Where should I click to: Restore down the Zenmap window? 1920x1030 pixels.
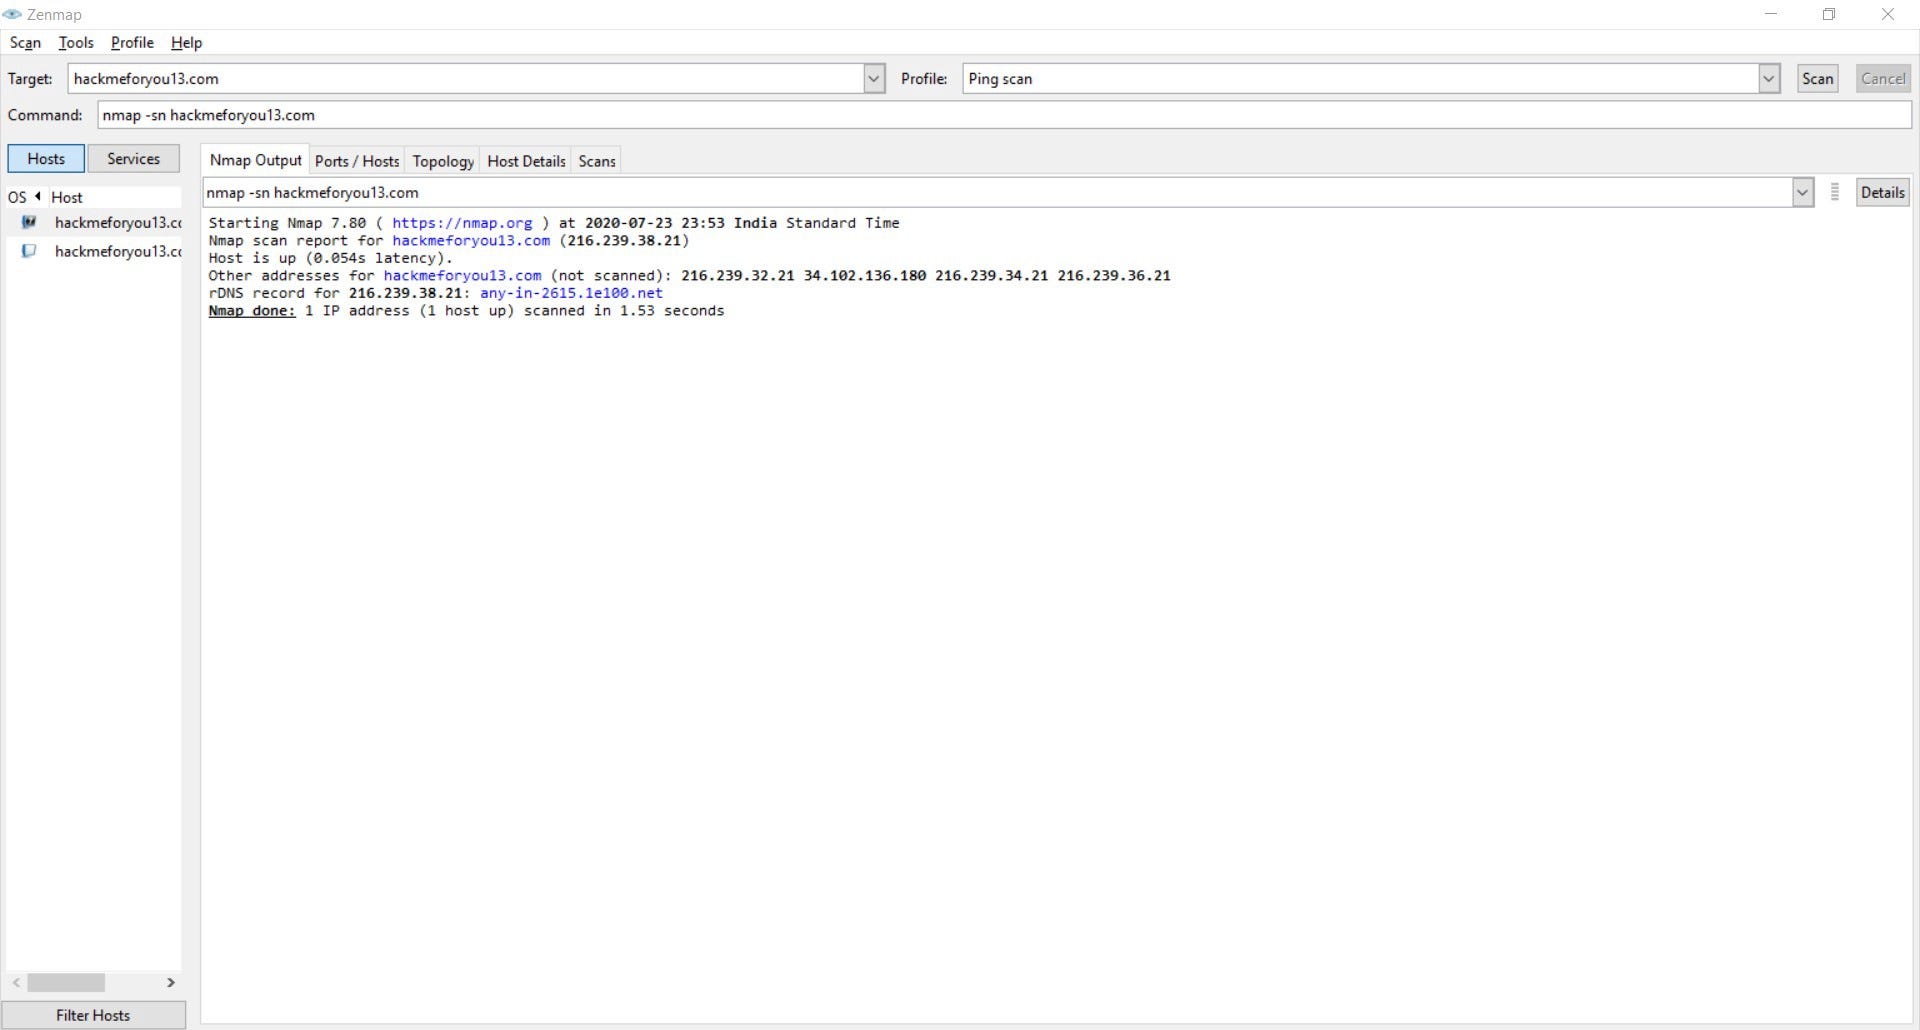(x=1829, y=14)
